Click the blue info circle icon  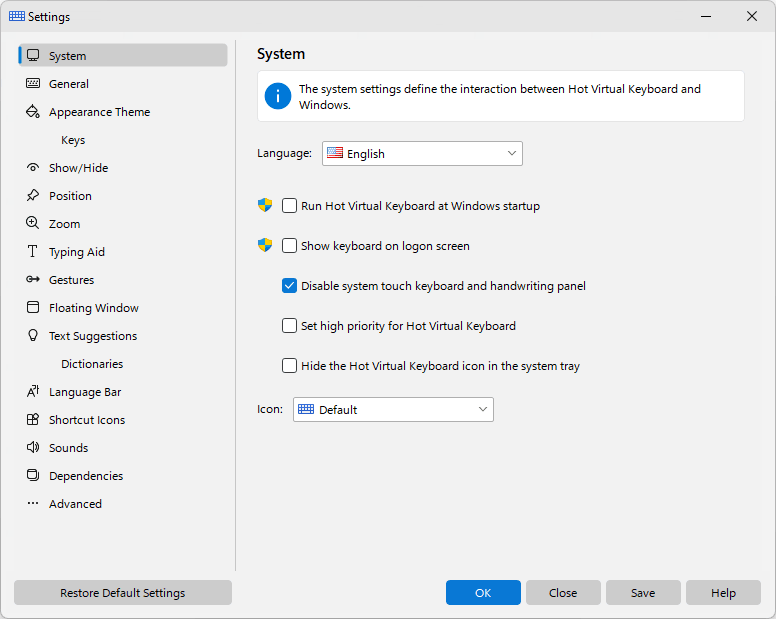(x=278, y=96)
